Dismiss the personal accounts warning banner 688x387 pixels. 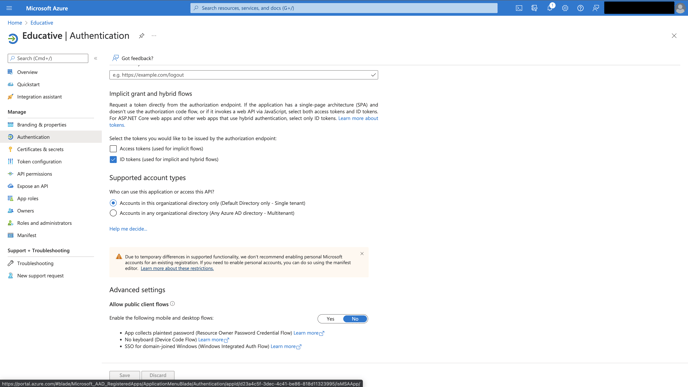(362, 254)
